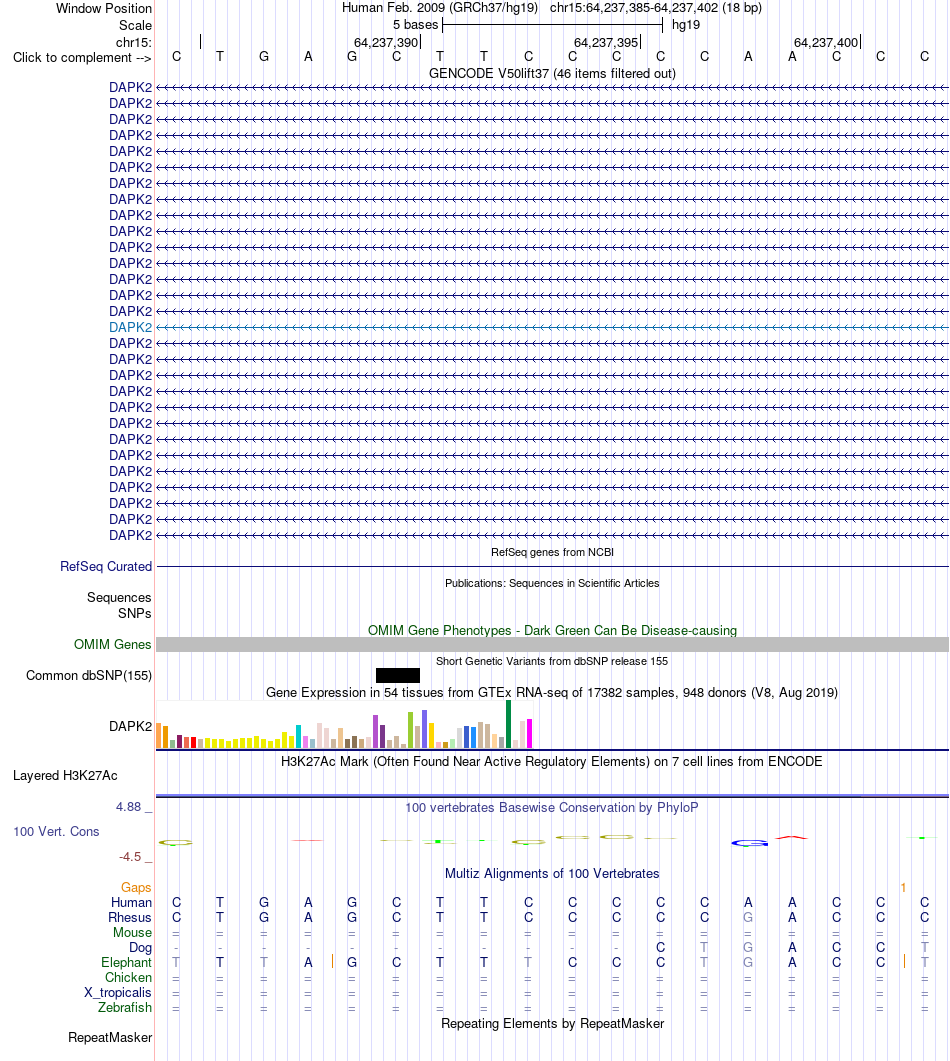Click the orange gap count '1' in the Gaps row
The width and height of the screenshot is (950, 1061).
pos(903,887)
